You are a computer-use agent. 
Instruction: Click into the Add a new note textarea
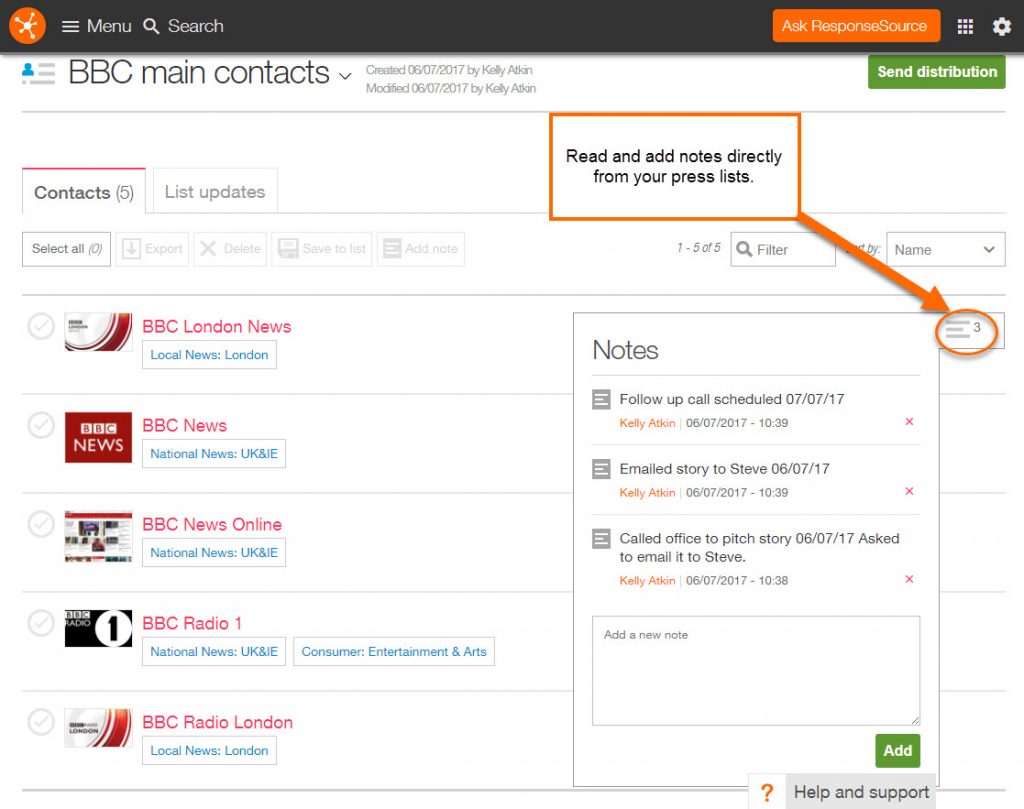(756, 671)
